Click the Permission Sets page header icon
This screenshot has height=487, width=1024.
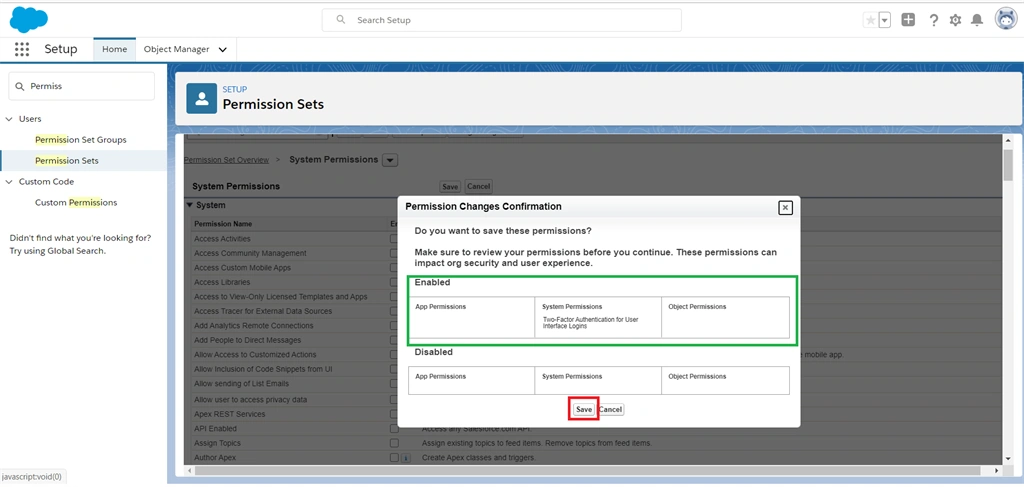coord(202,99)
